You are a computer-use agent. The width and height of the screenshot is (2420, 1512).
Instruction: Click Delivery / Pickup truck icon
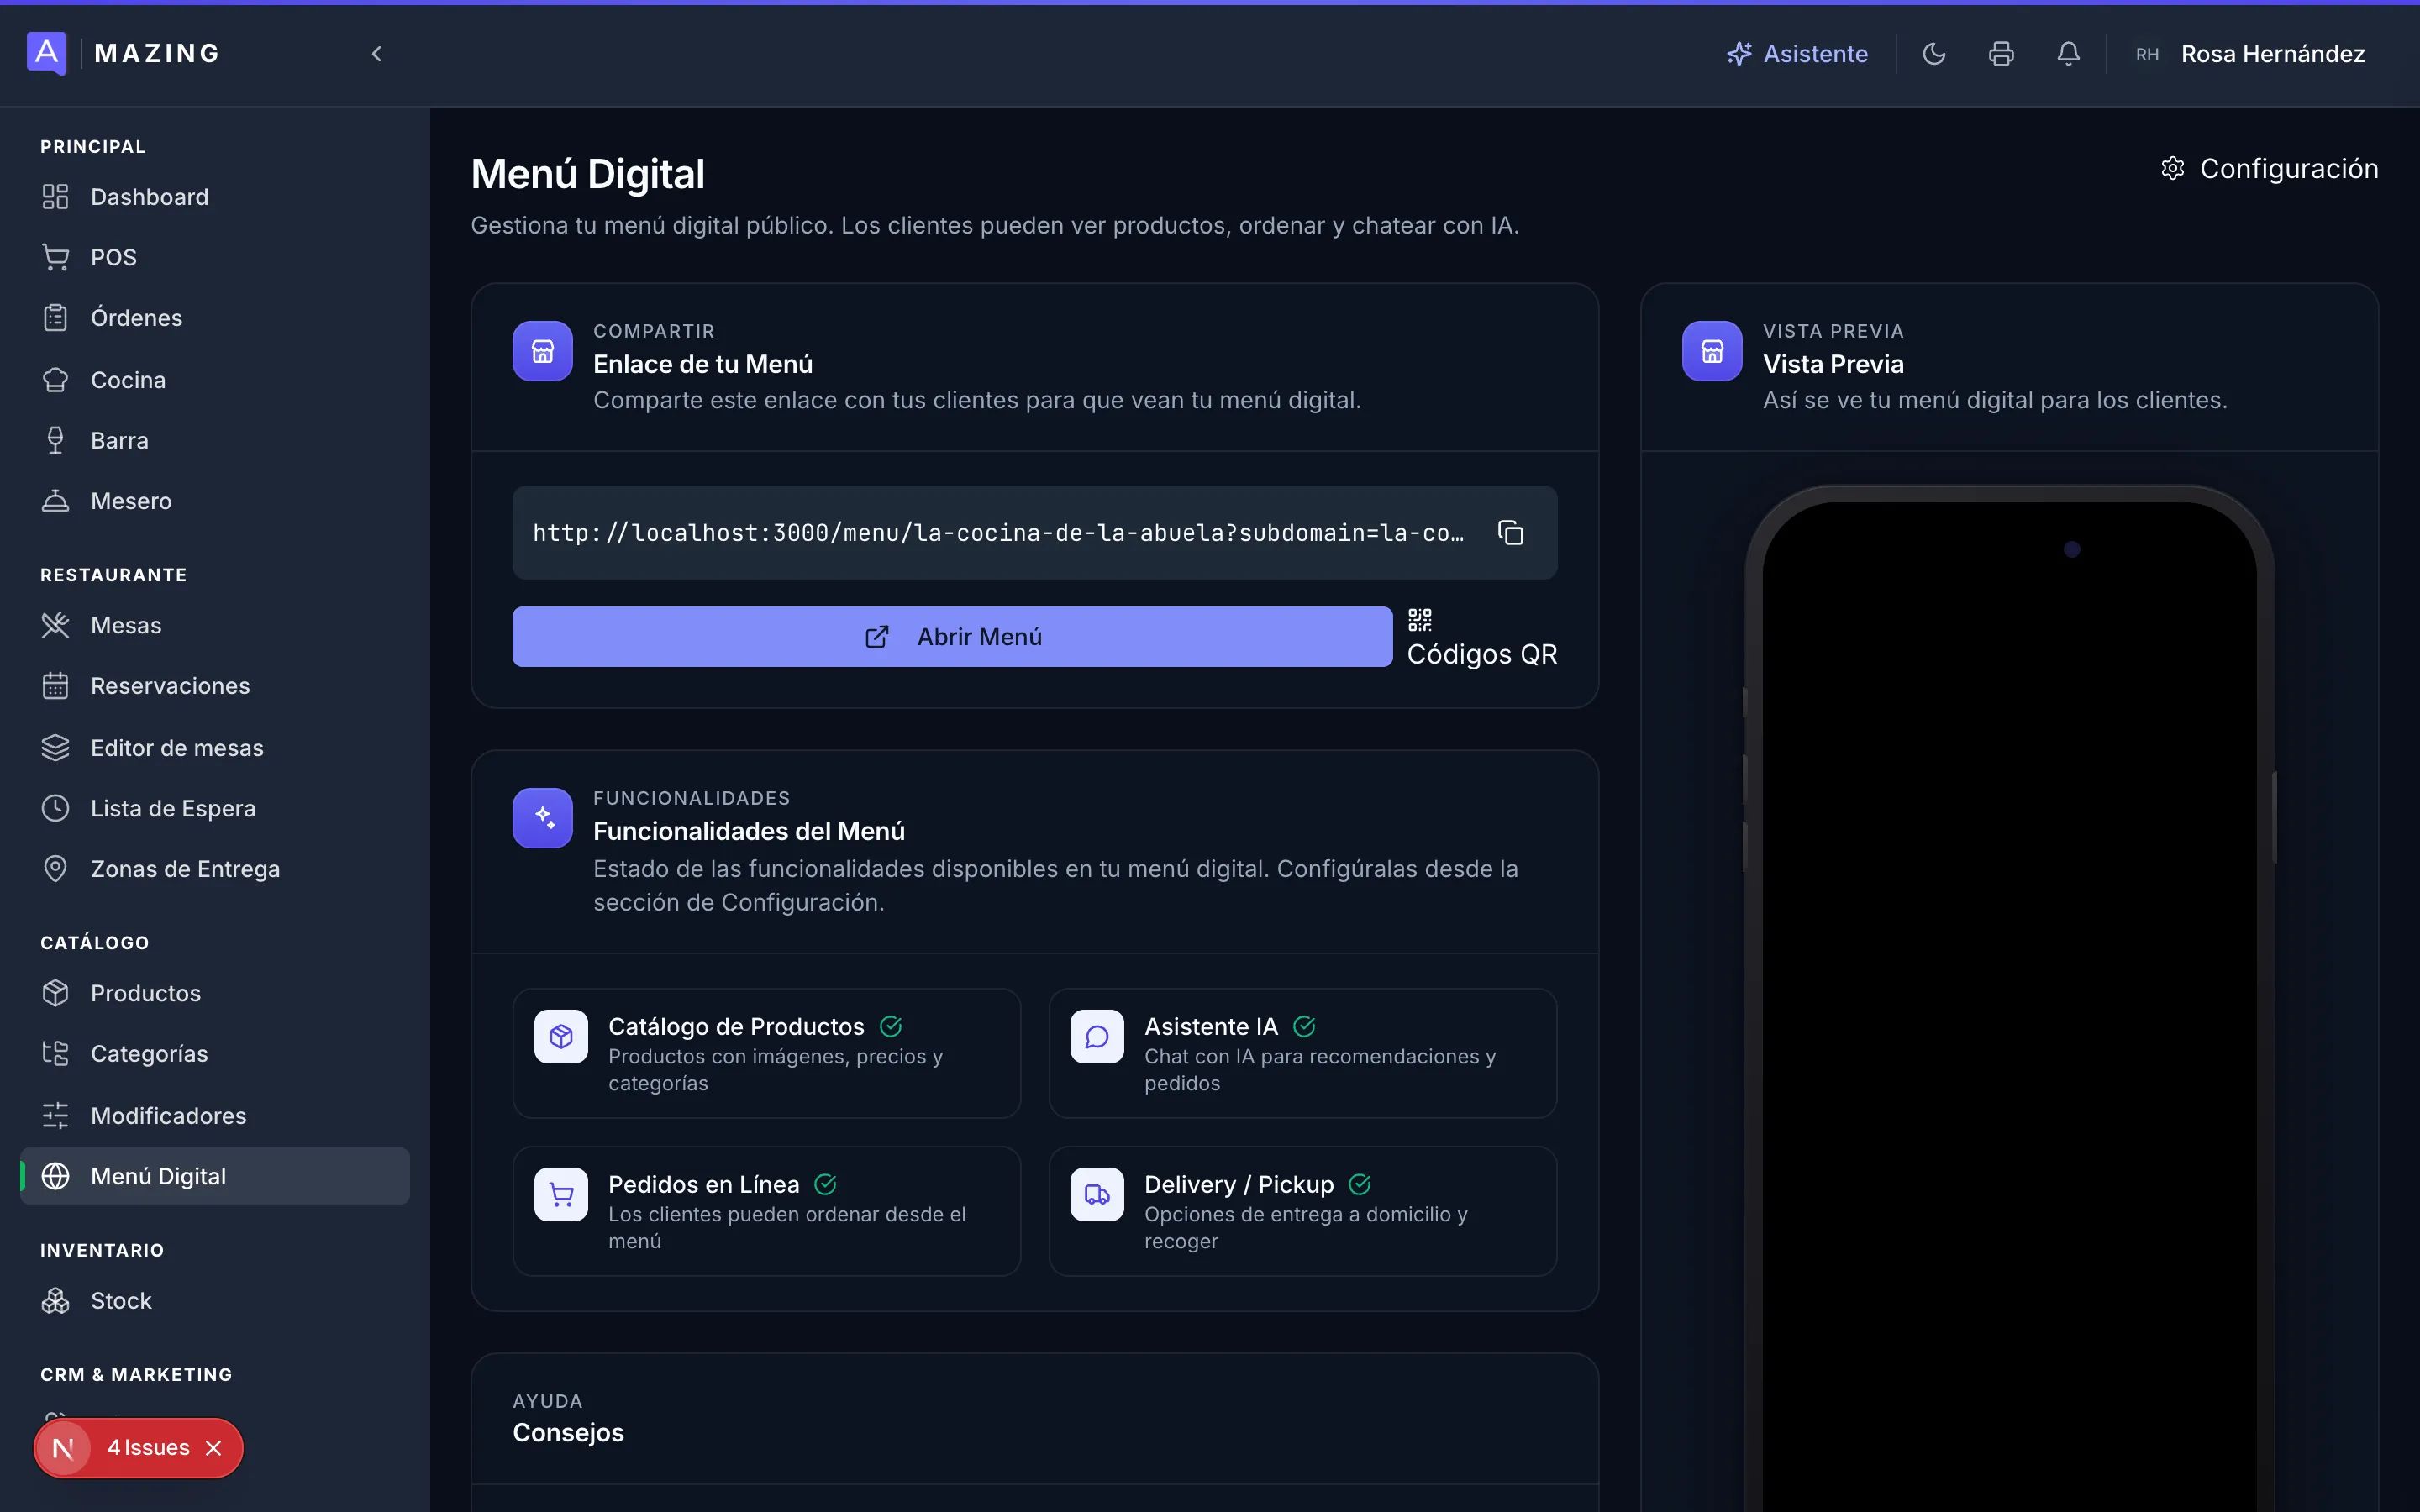pos(1097,1195)
